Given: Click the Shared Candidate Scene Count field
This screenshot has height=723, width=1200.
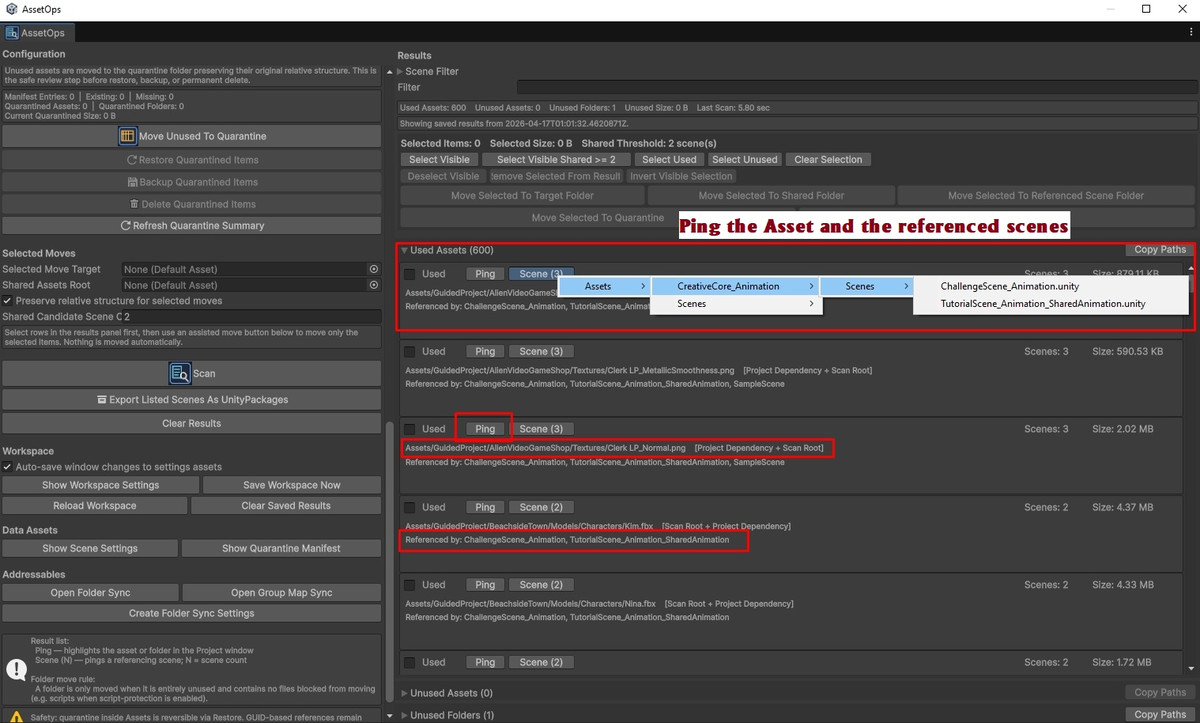Looking at the screenshot, I should (250, 317).
